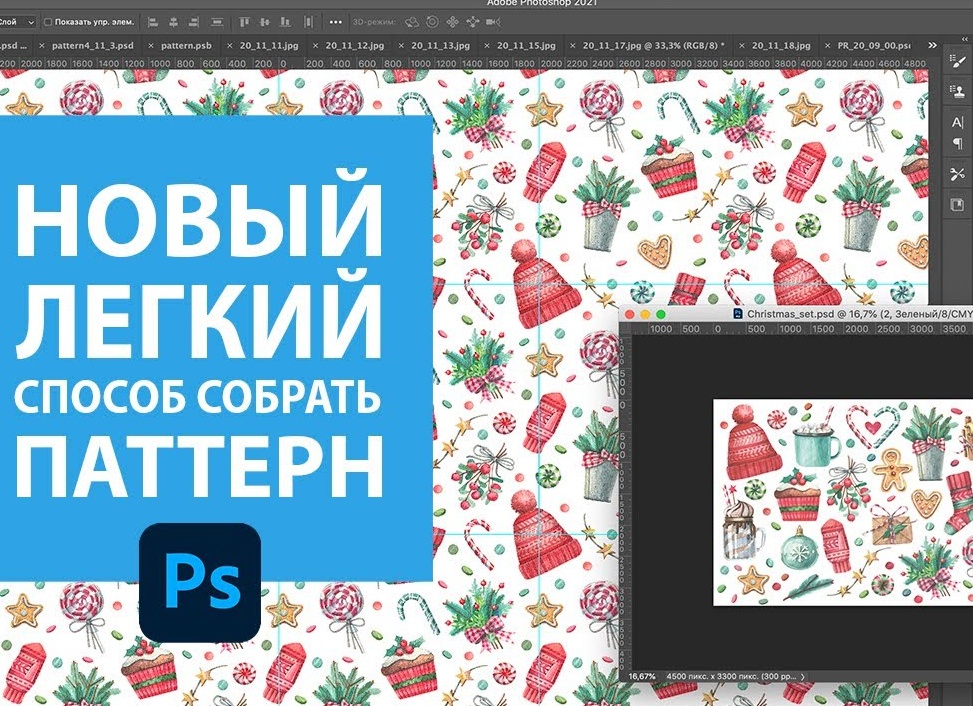The height and width of the screenshot is (706, 973).
Task: Zoom the Christmas_set.psd window green button
Action: [661, 315]
